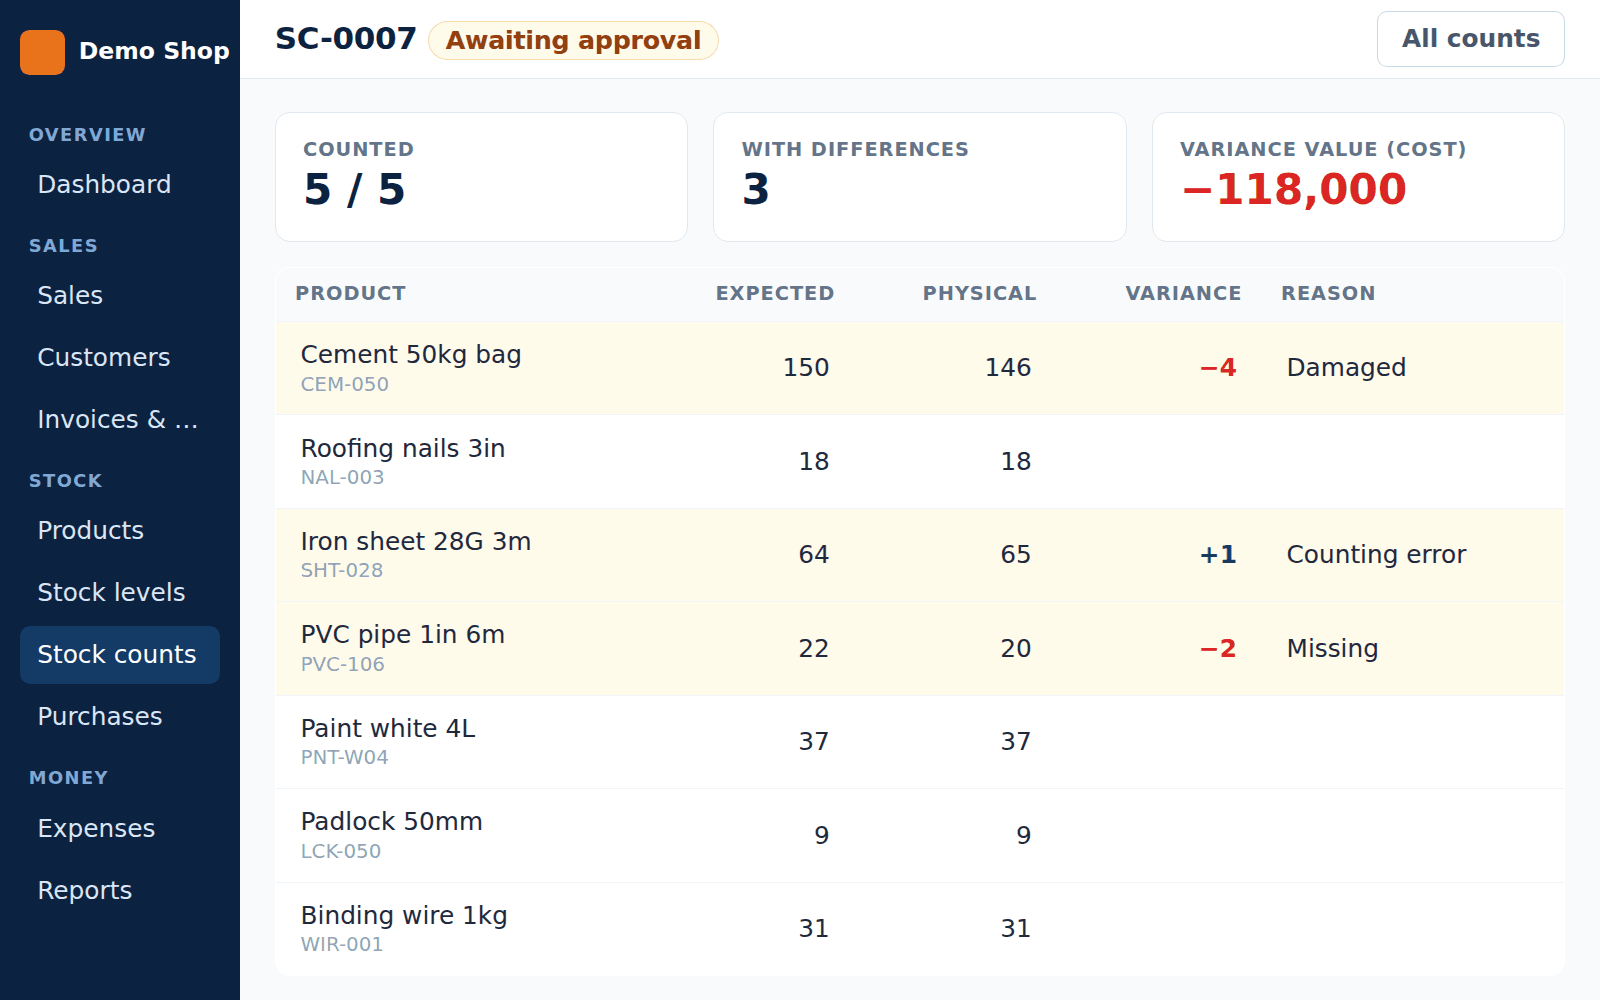Image resolution: width=1600 pixels, height=1000 pixels.
Task: Navigate to Products
Action: click(x=120, y=530)
